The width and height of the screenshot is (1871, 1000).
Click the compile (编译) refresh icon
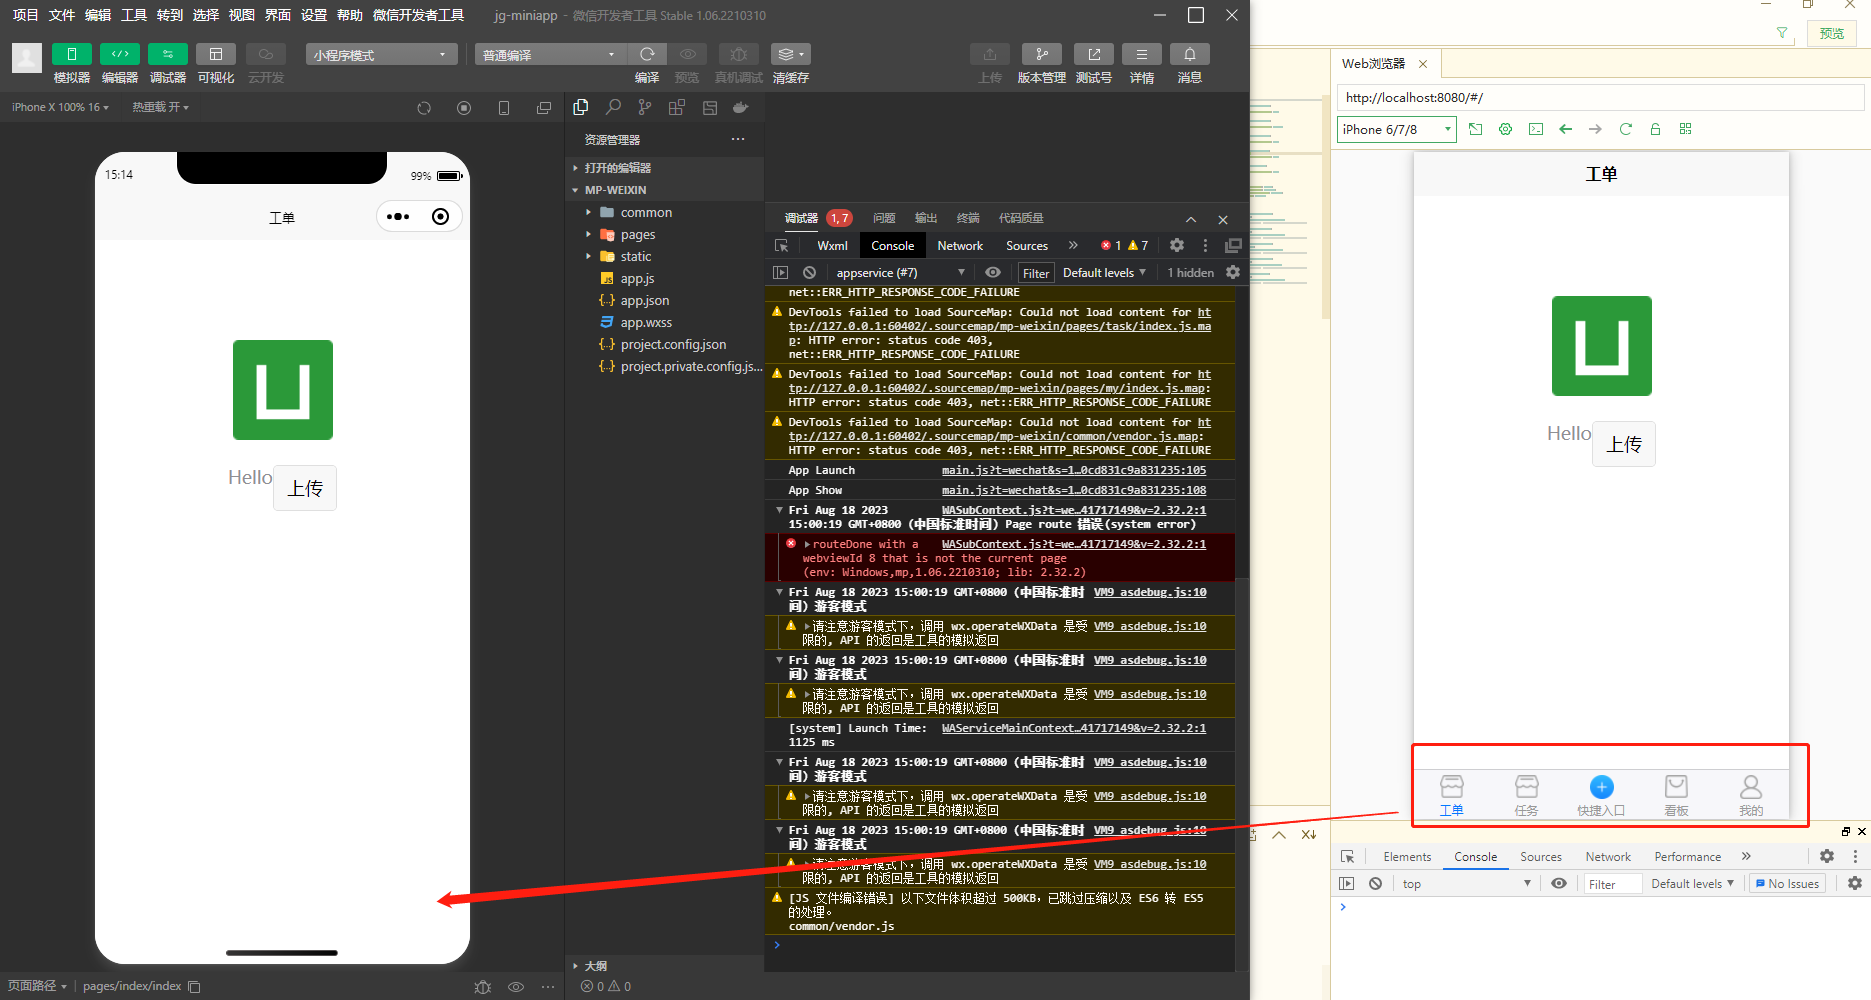click(647, 54)
